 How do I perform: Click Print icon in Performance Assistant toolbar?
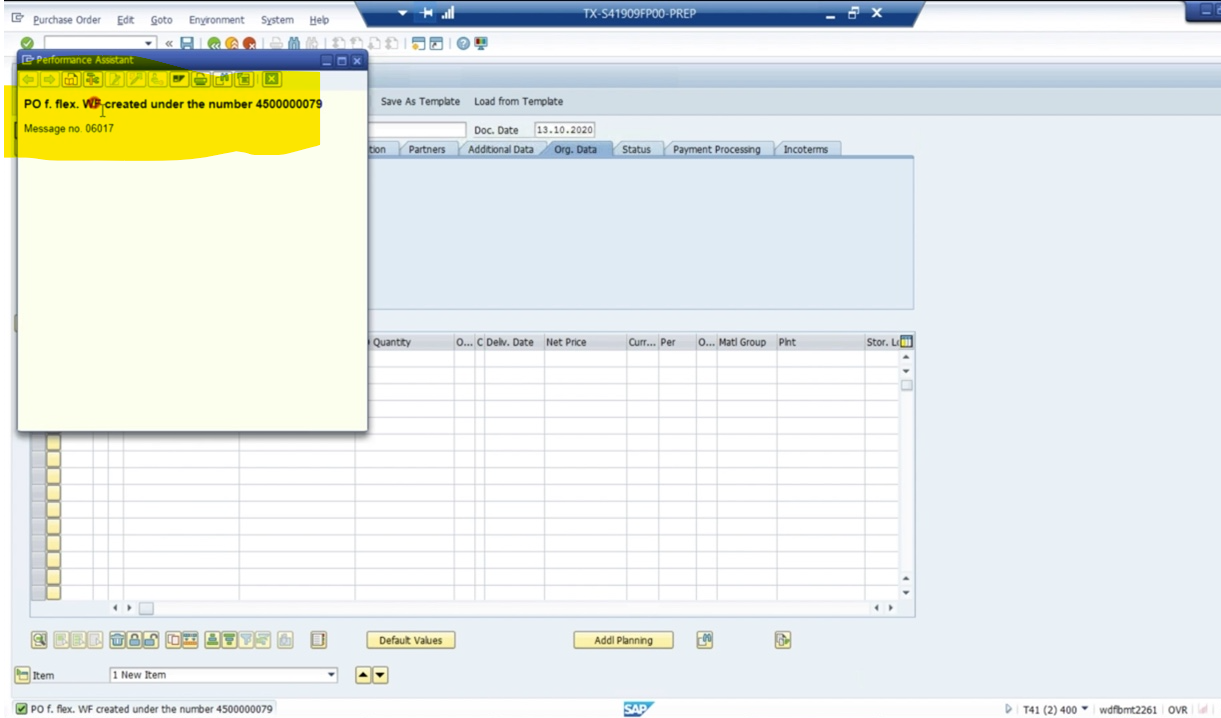click(x=199, y=80)
